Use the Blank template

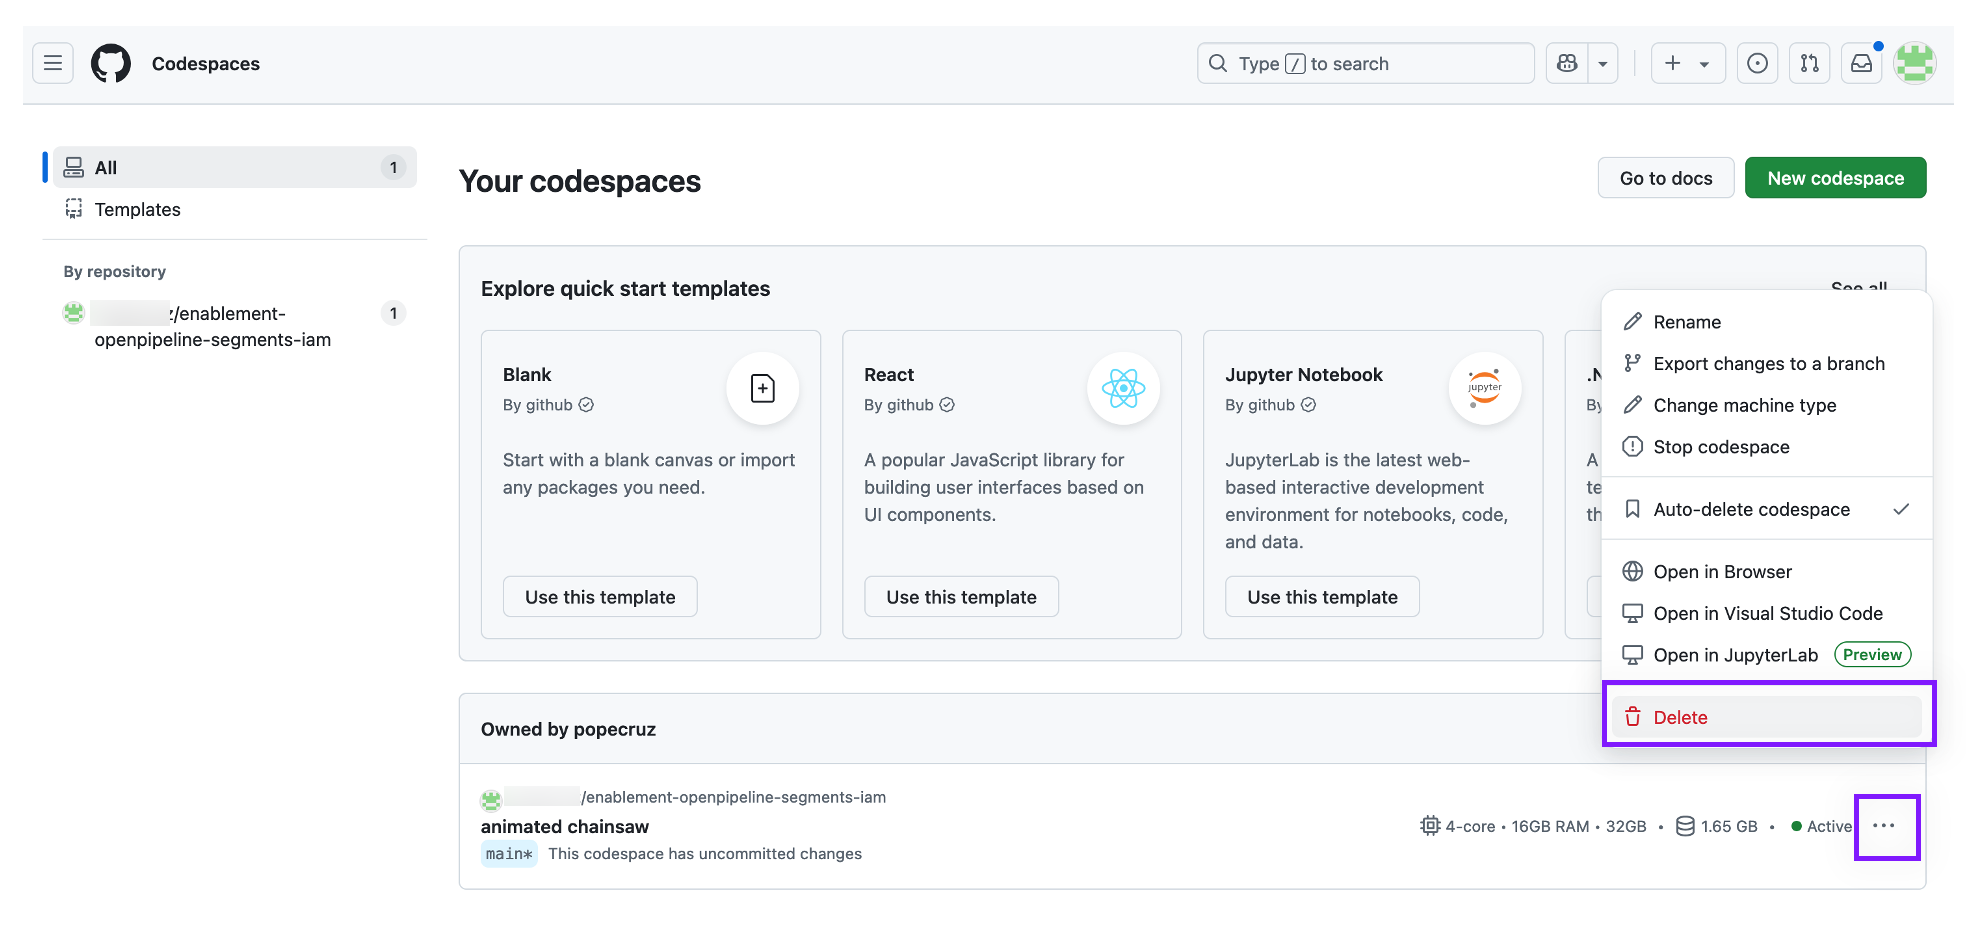pyautogui.click(x=600, y=596)
